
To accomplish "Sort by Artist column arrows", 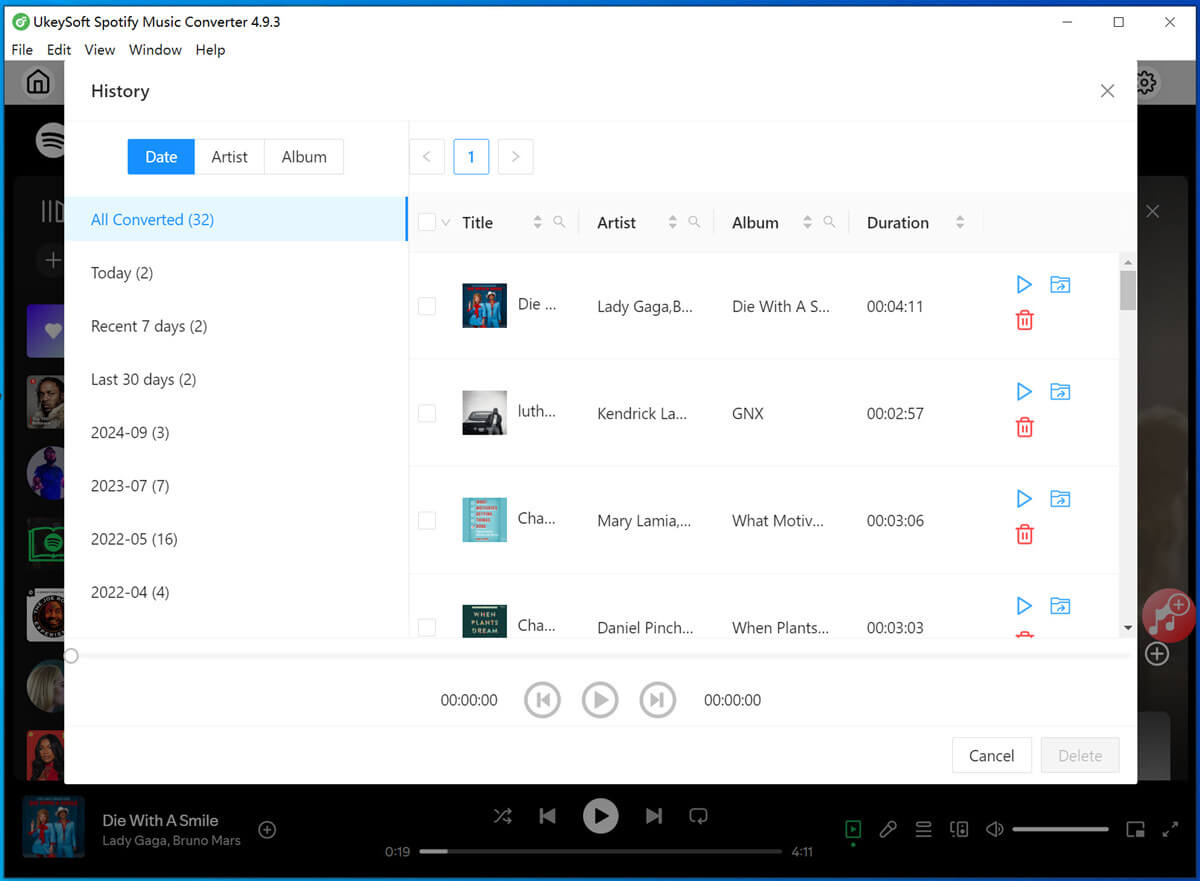I will [x=672, y=222].
